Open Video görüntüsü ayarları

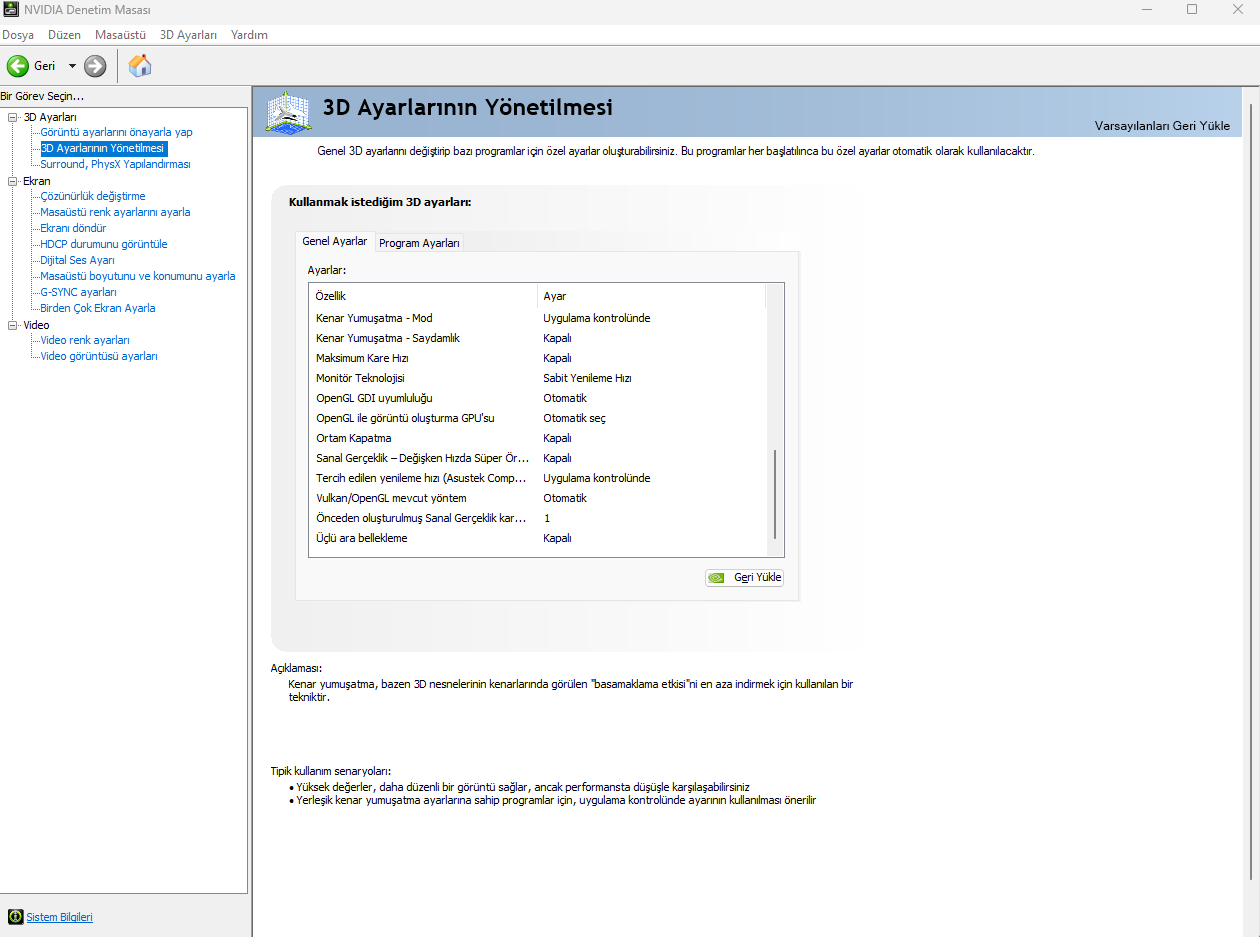[99, 356]
